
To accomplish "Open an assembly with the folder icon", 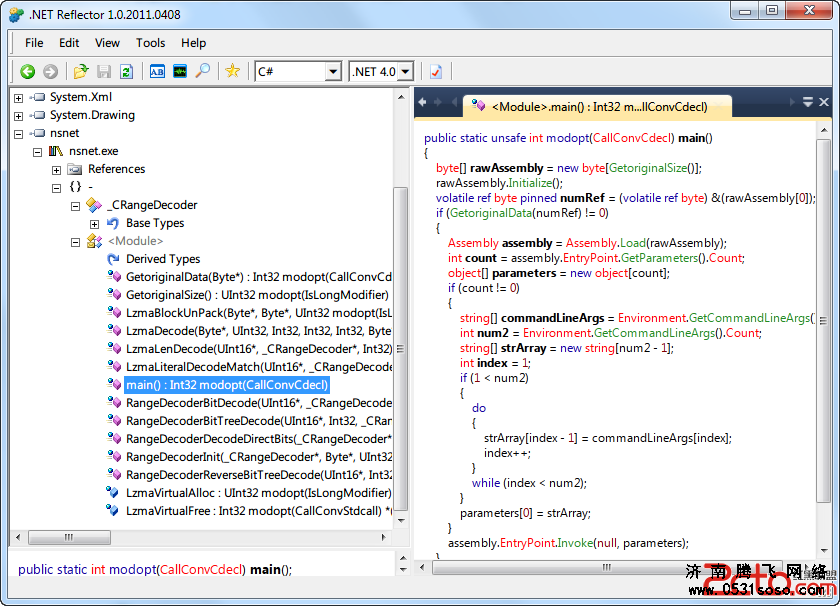I will [x=81, y=71].
